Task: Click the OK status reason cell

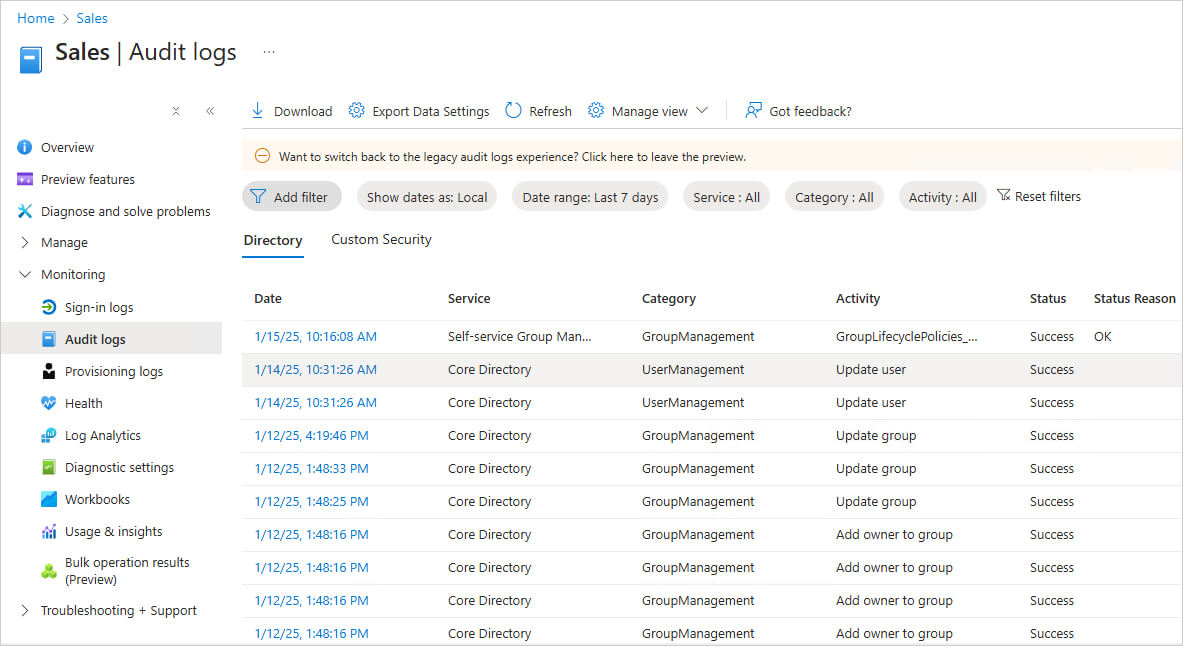Action: tap(1102, 337)
